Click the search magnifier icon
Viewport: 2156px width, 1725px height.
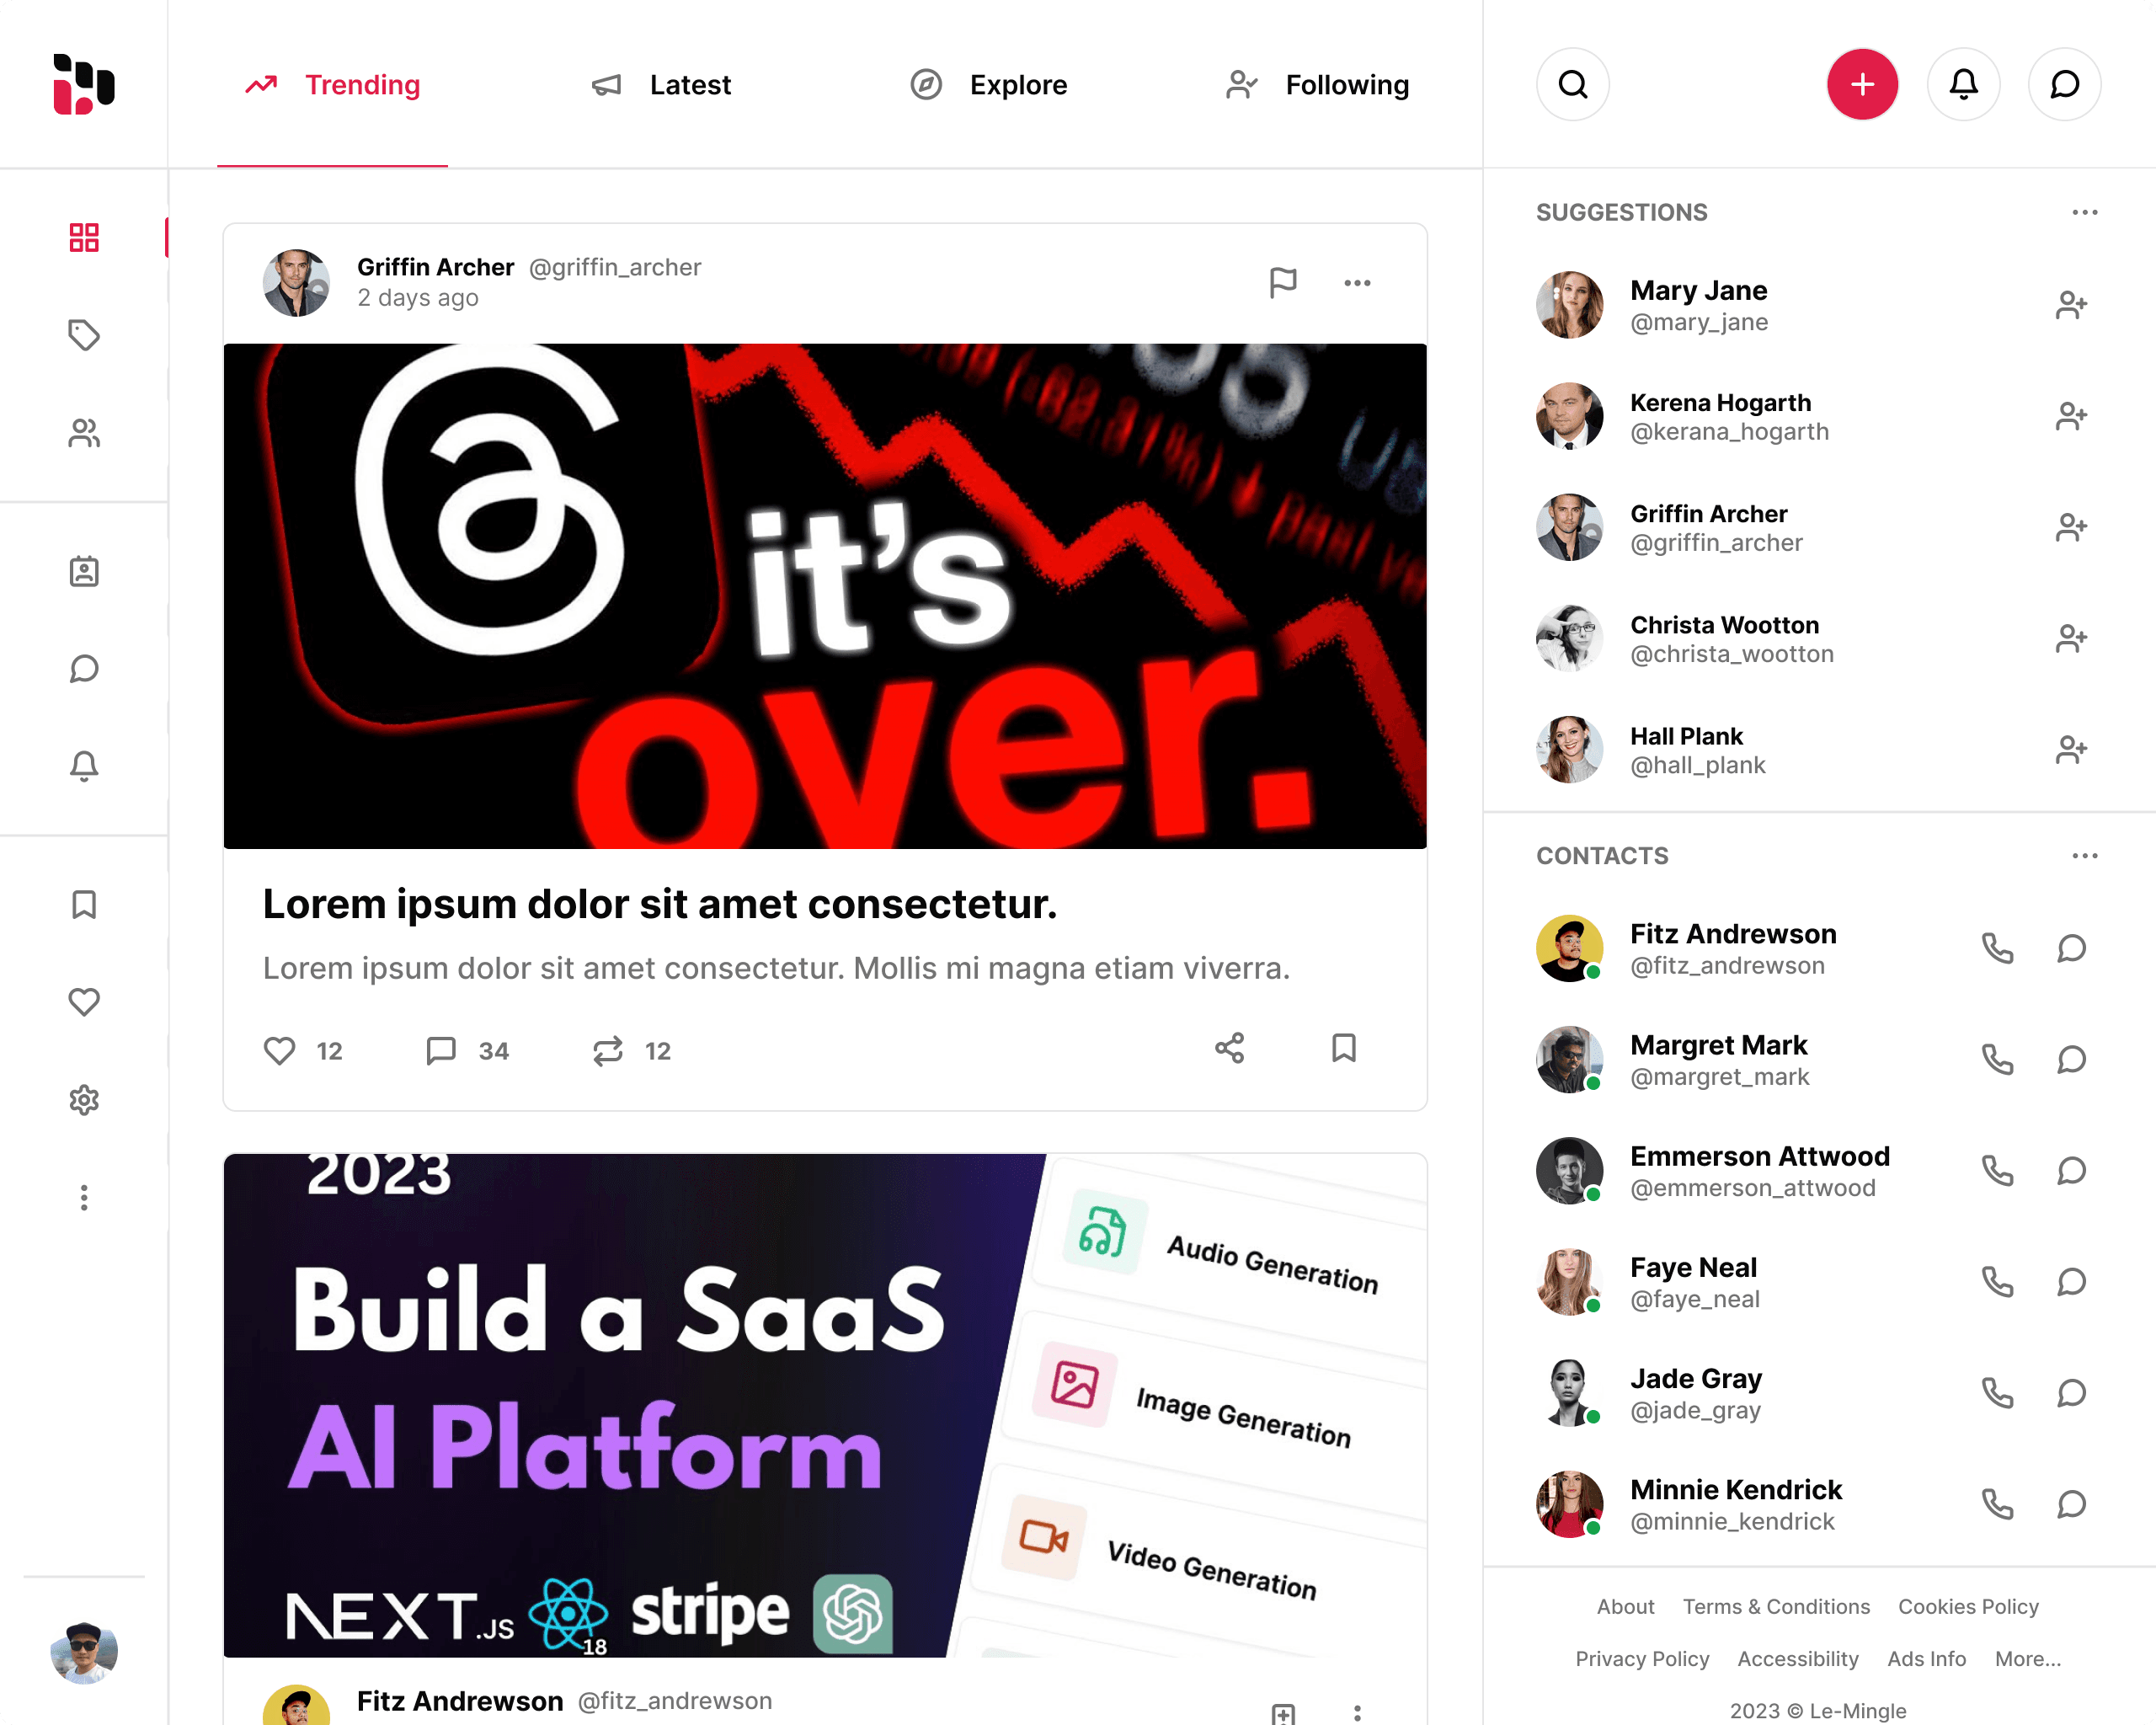[1573, 84]
